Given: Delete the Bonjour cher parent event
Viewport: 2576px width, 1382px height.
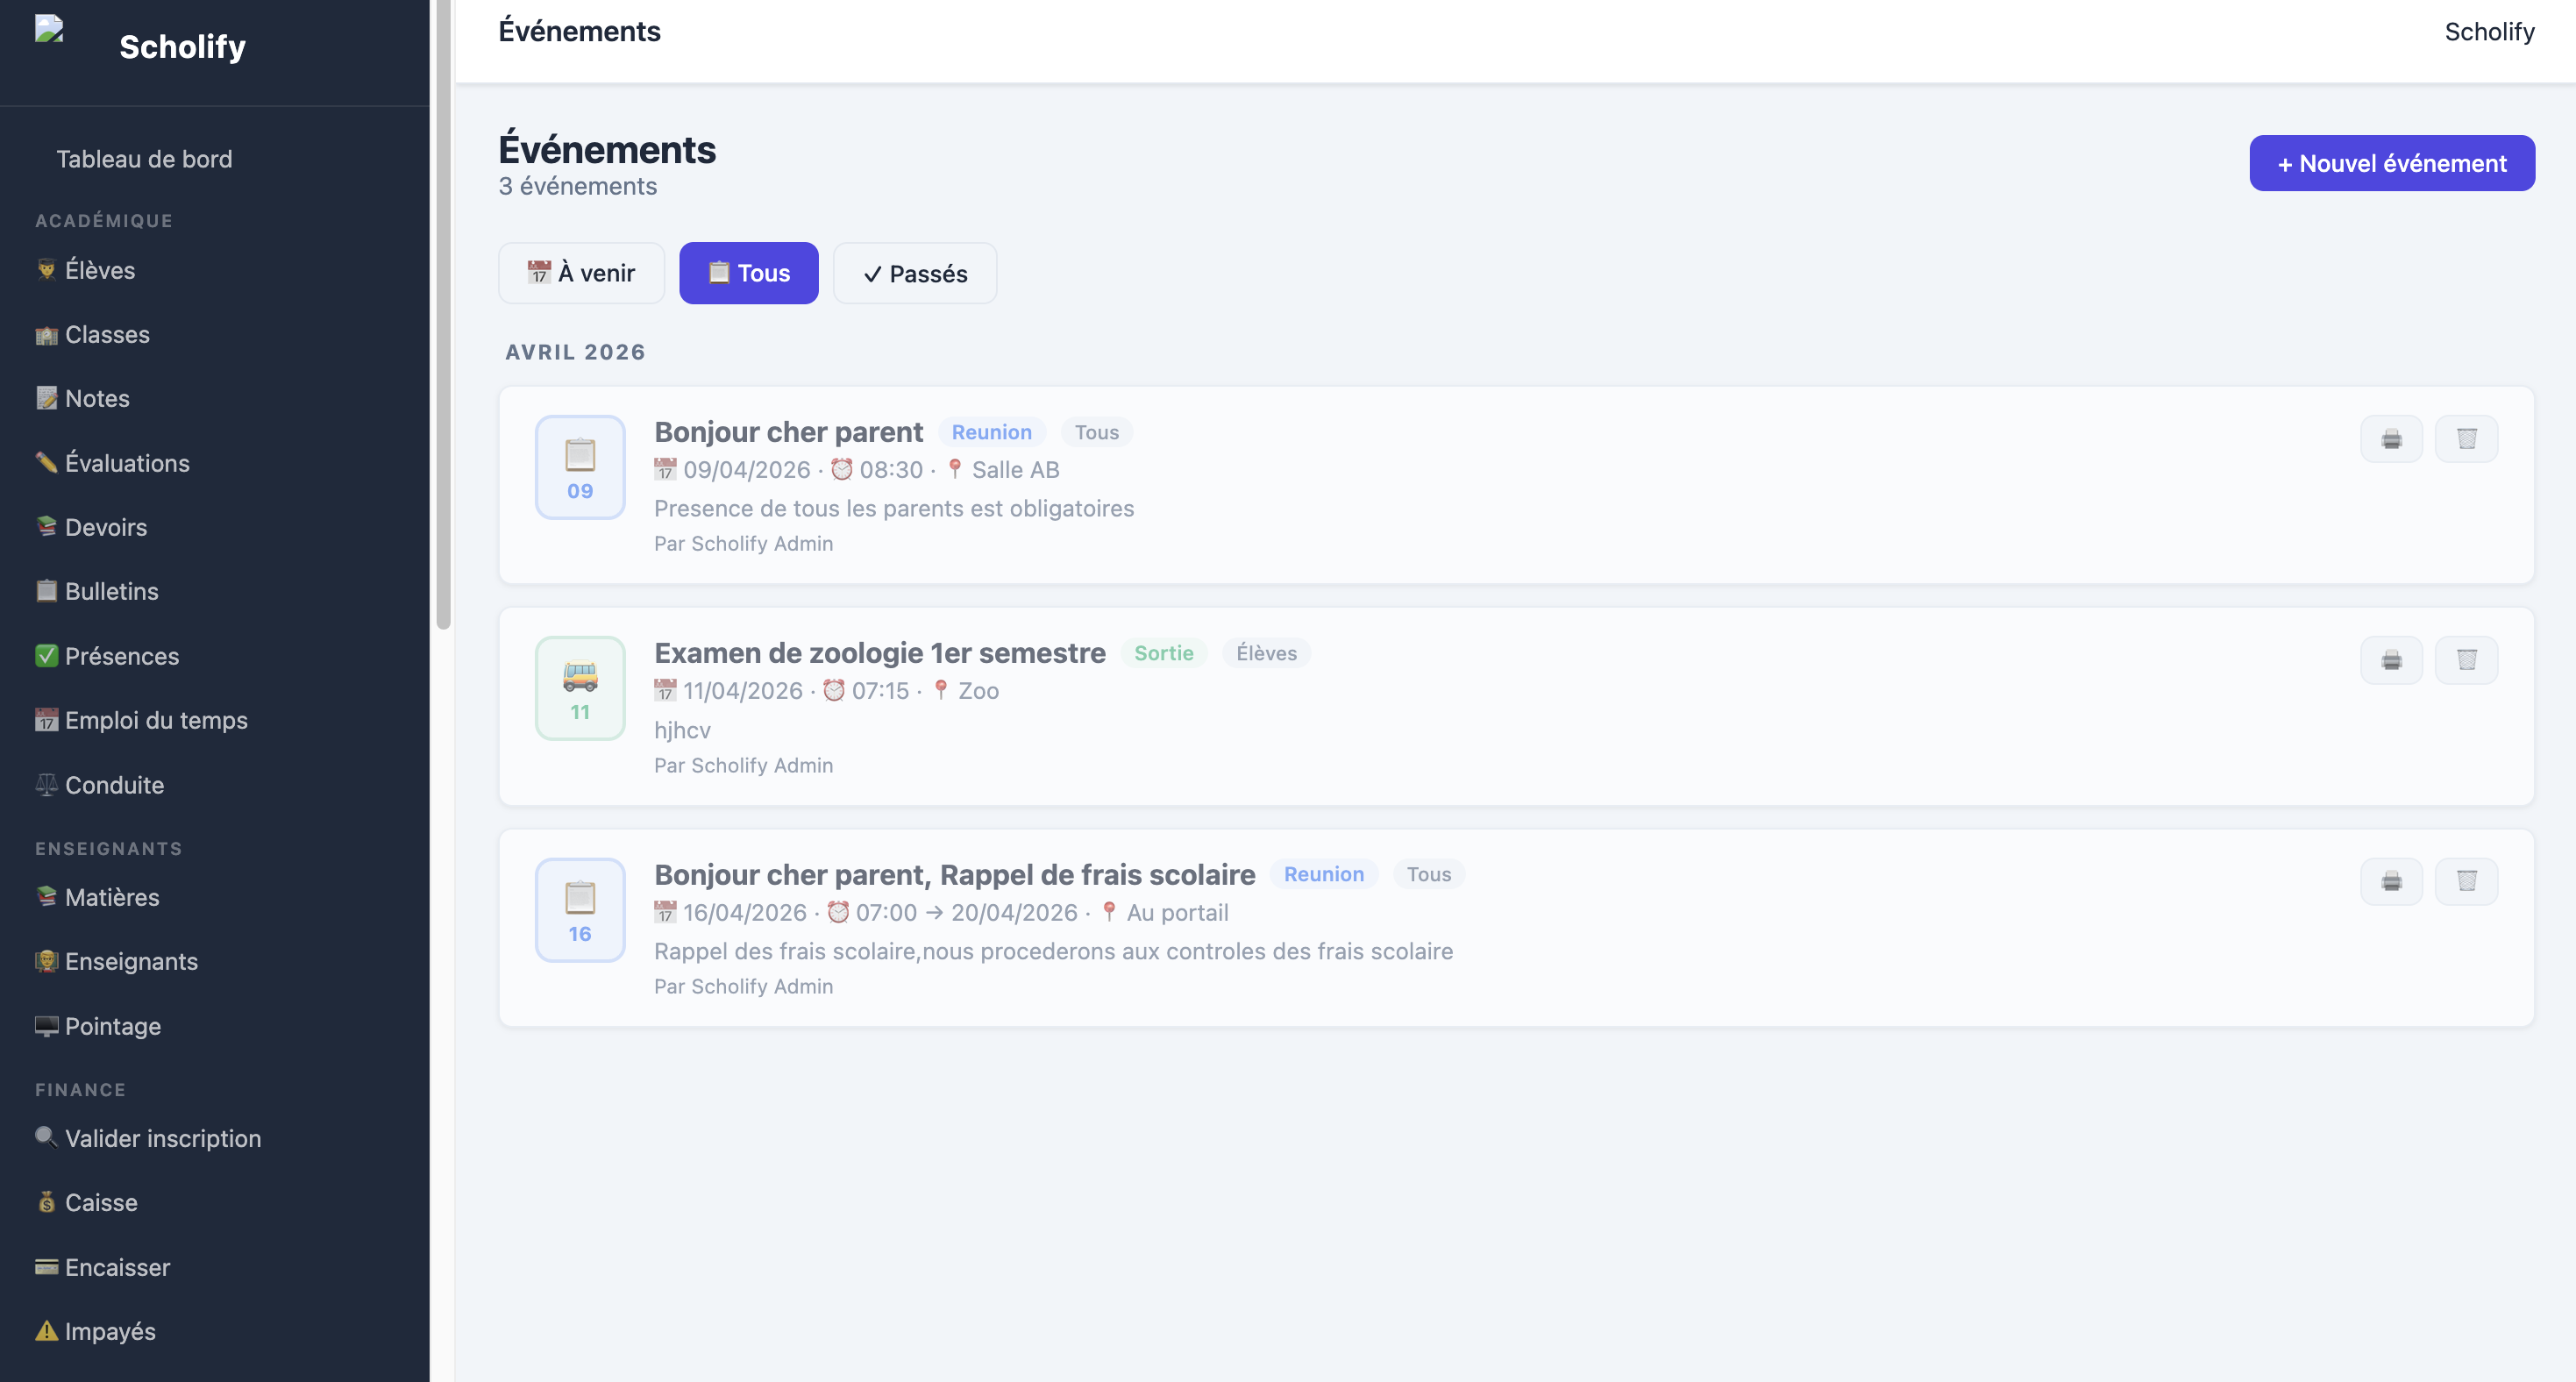Looking at the screenshot, I should pyautogui.click(x=2466, y=439).
